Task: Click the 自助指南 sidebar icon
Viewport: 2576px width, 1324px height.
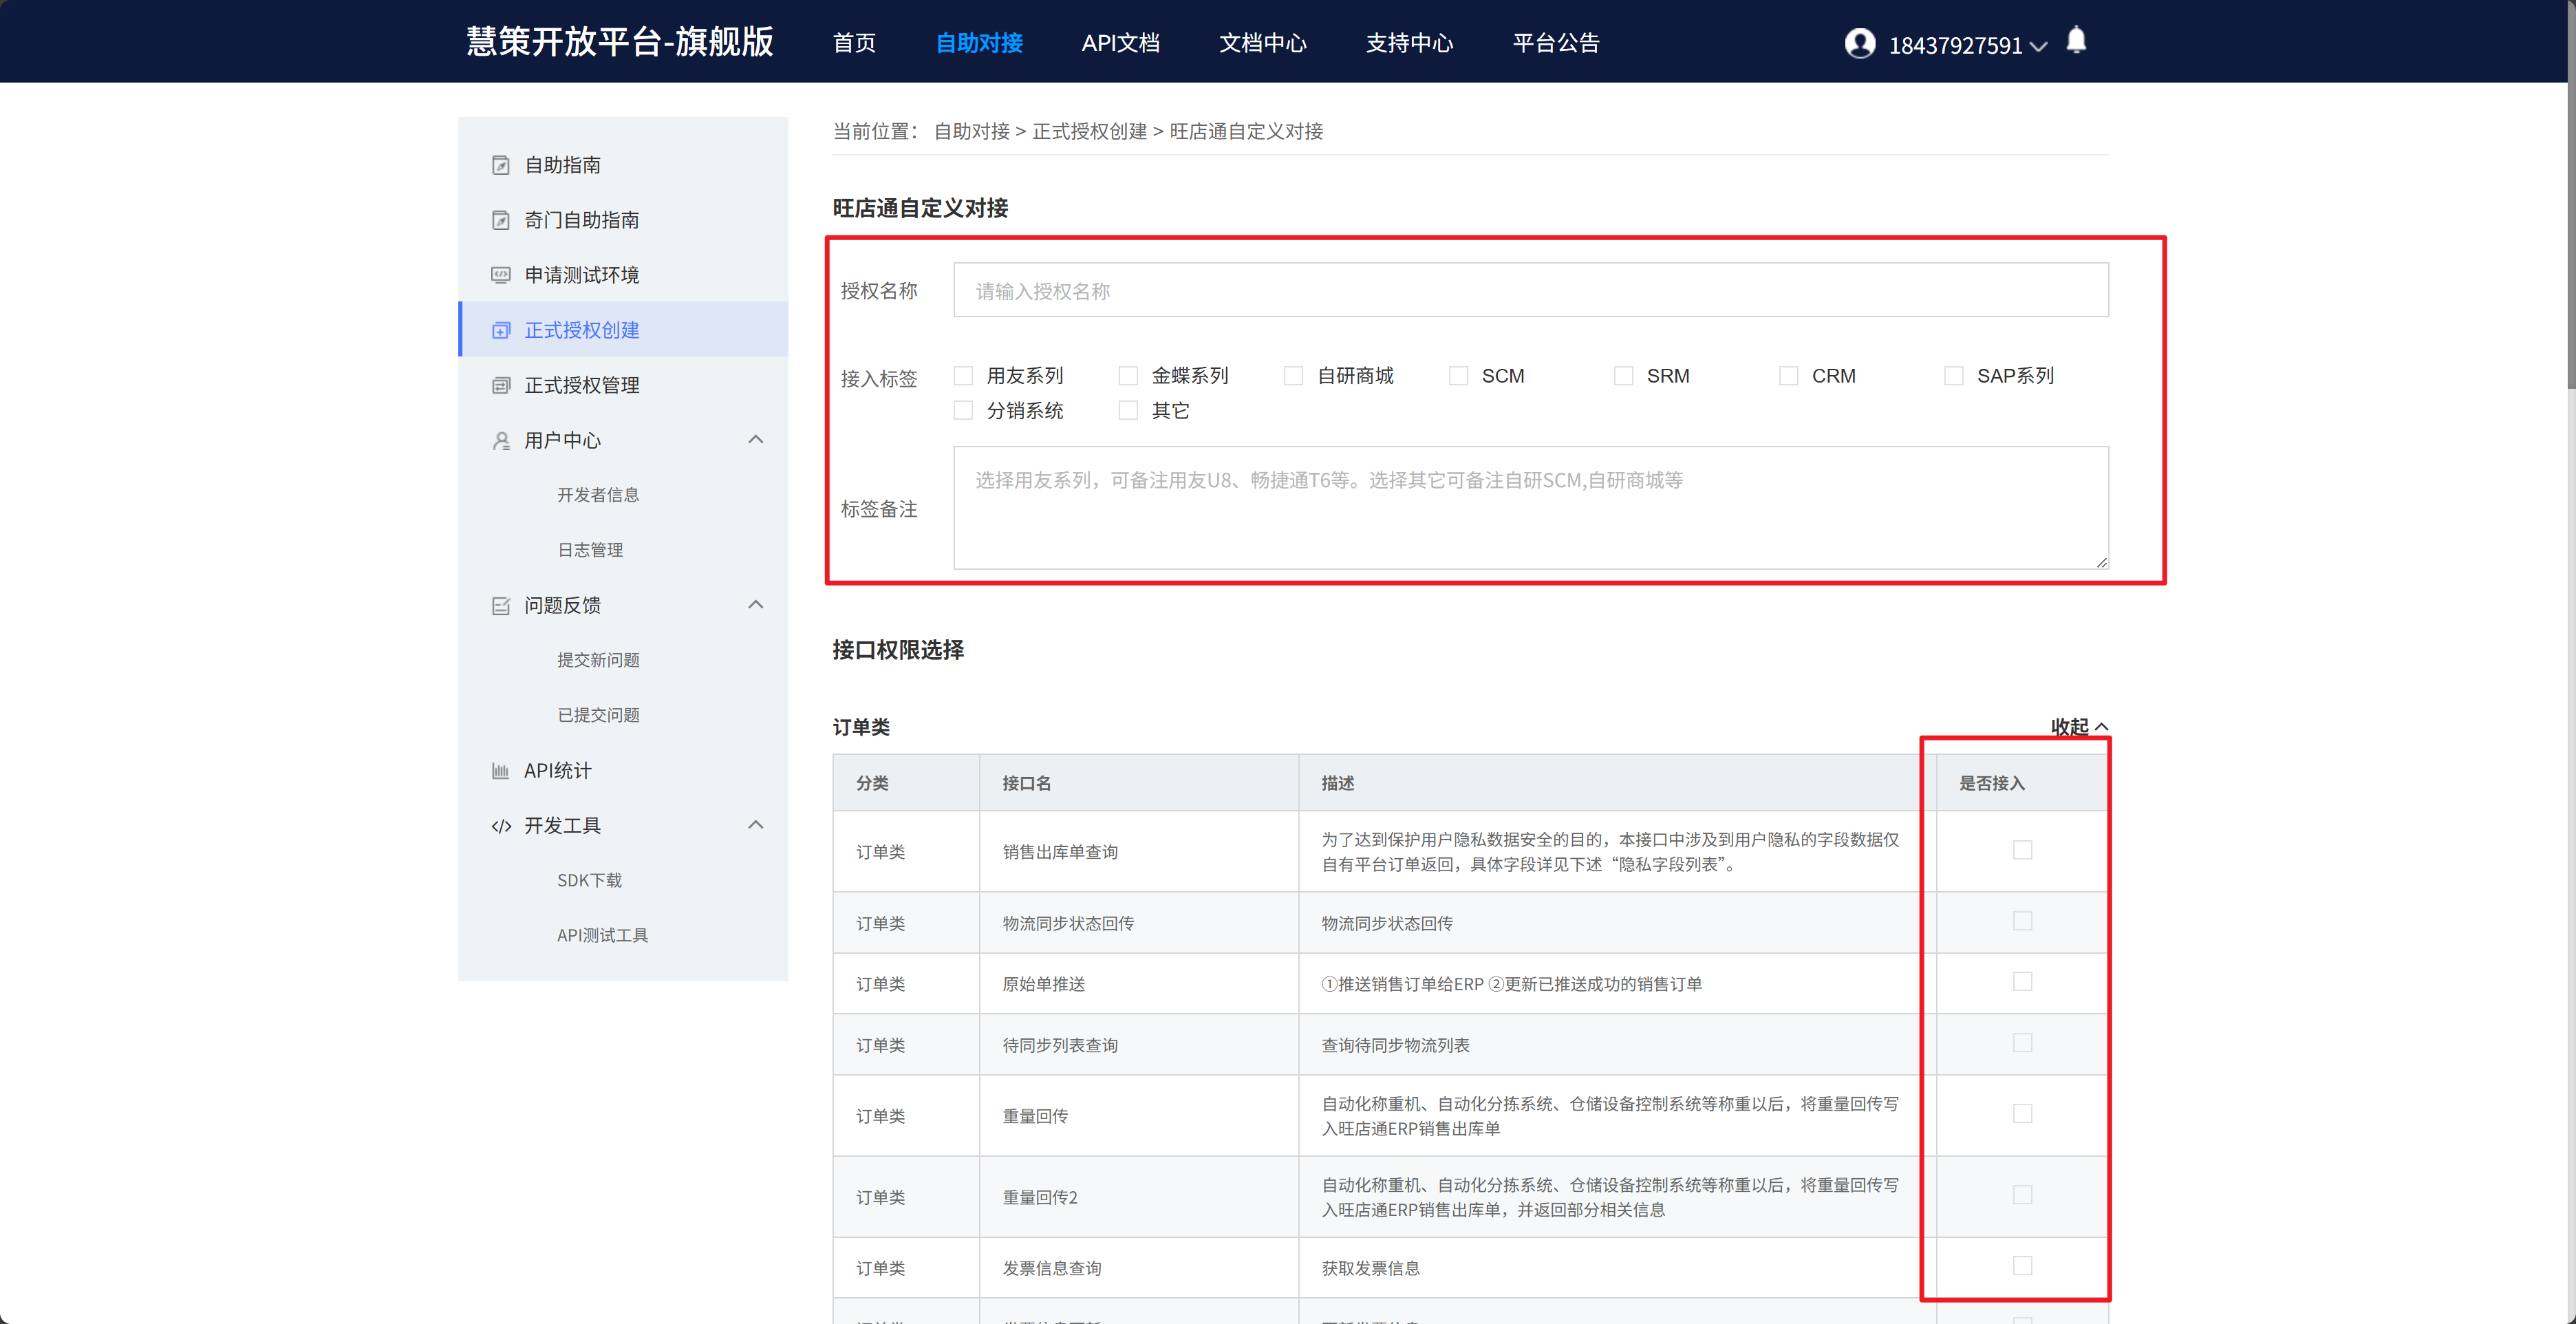Action: (501, 165)
